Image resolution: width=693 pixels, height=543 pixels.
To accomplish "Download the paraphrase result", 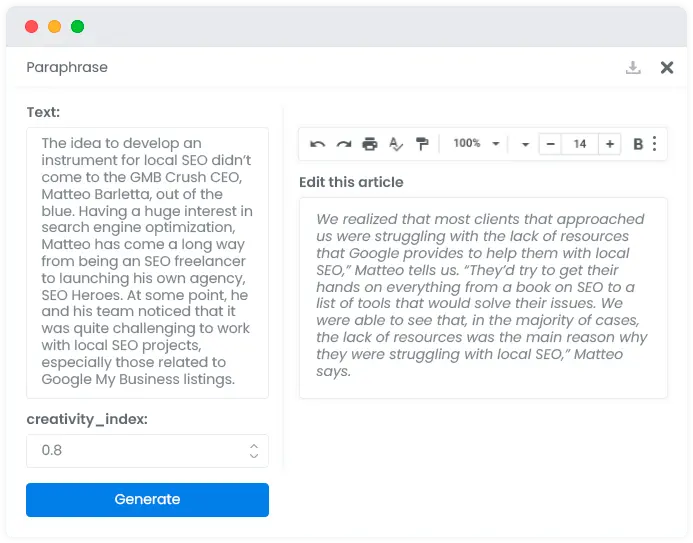I will tap(633, 68).
